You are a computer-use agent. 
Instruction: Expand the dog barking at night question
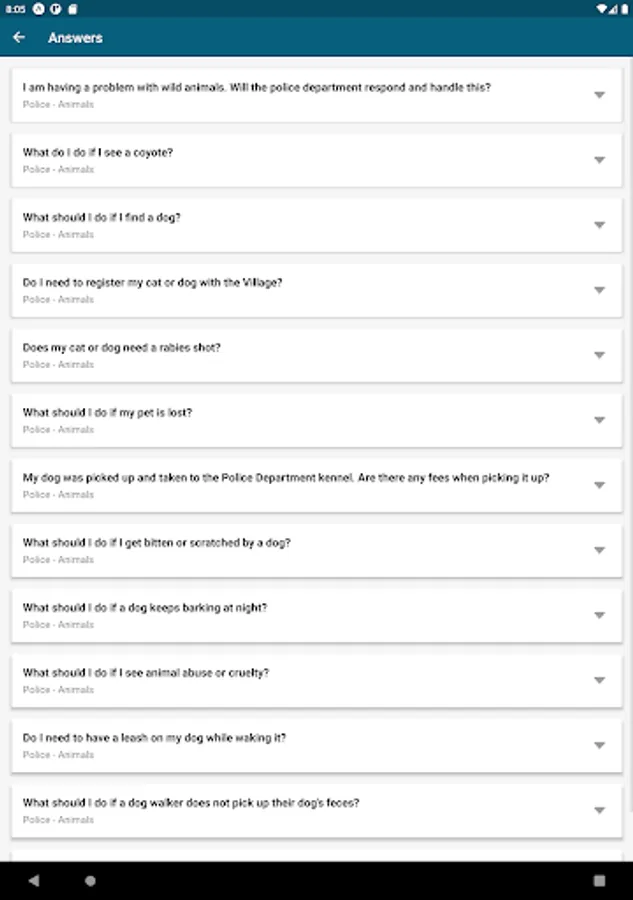coord(599,615)
